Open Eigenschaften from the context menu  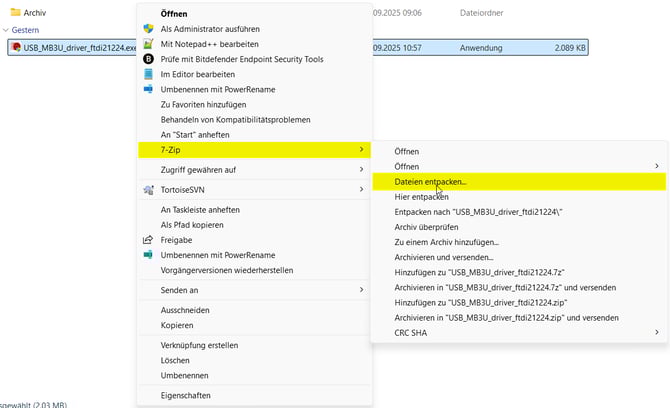pos(187,396)
